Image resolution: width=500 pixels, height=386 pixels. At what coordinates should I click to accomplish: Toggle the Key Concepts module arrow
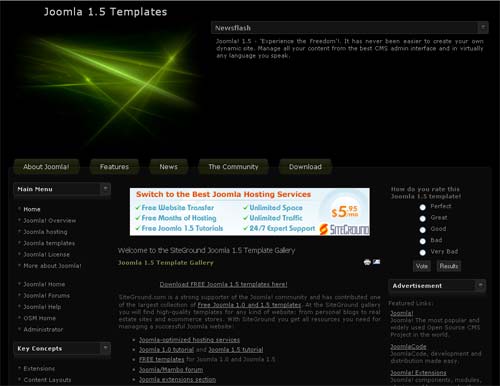[105, 348]
